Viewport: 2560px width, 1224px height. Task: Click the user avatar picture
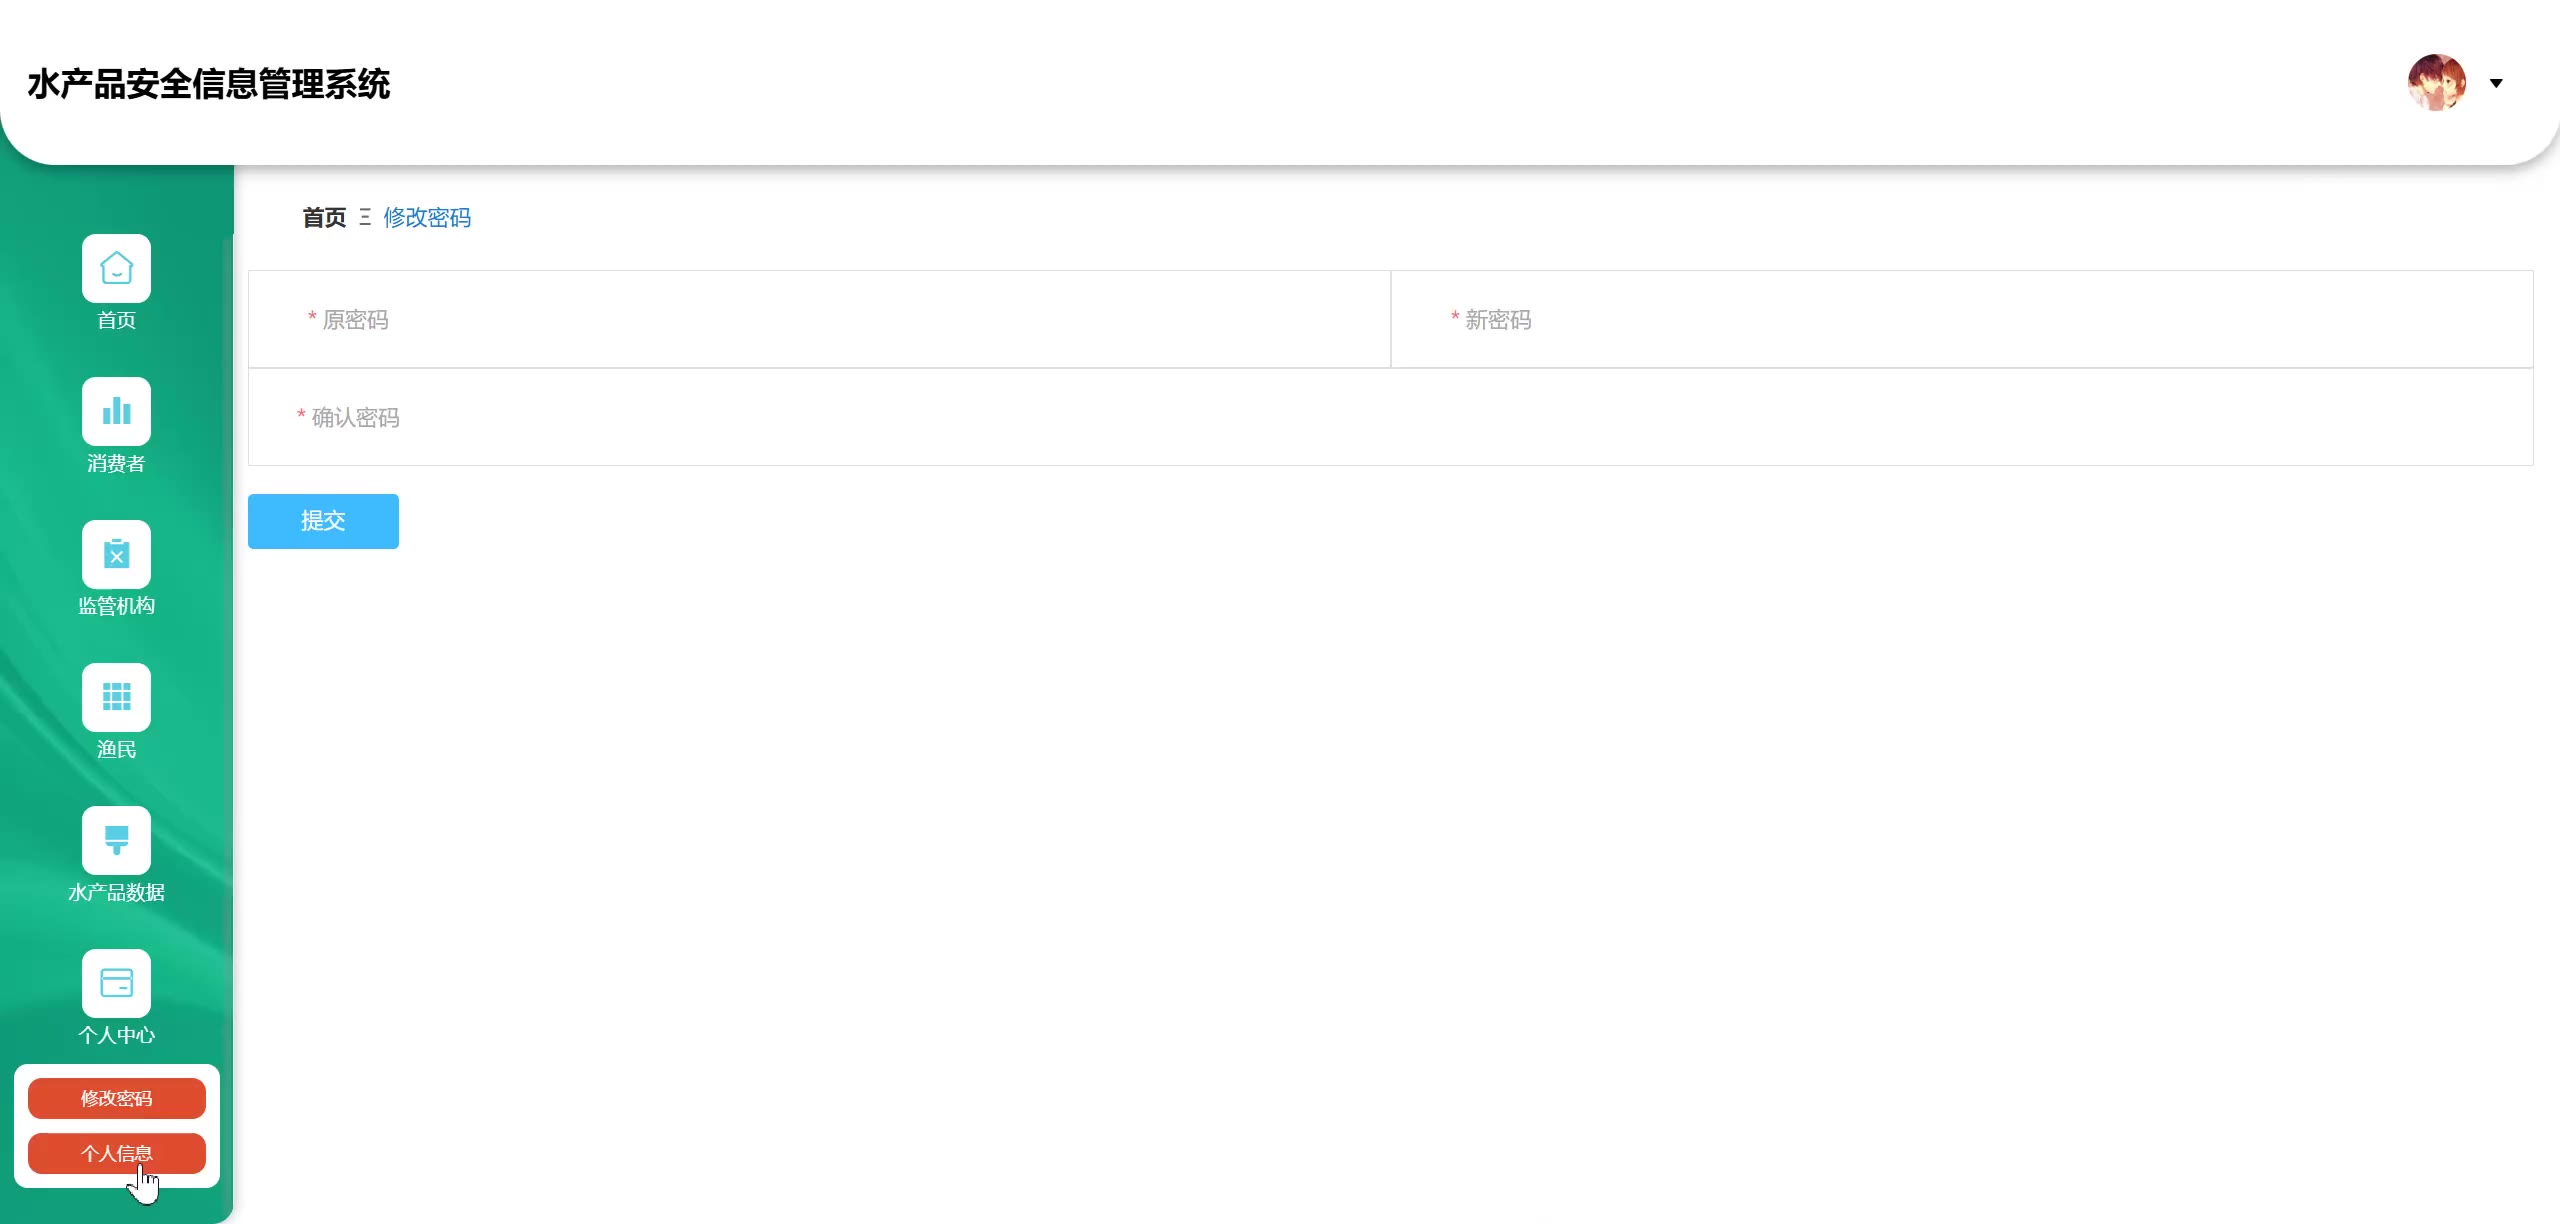[x=2436, y=83]
